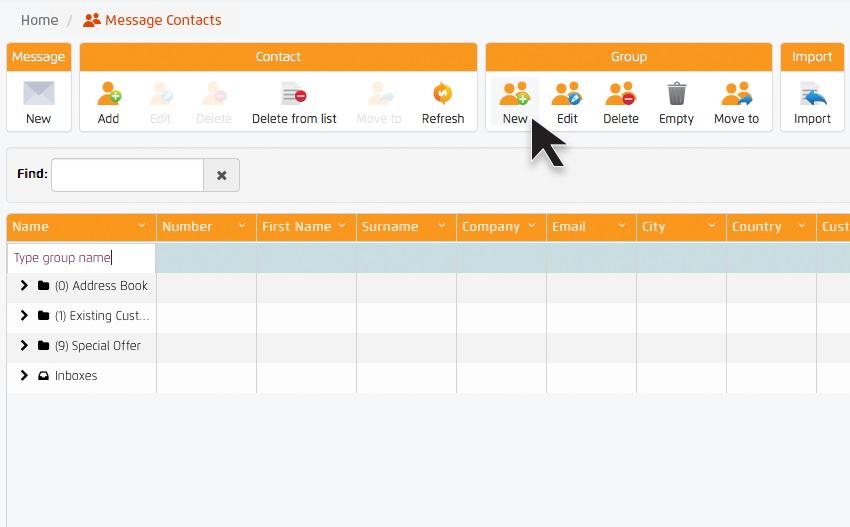The width and height of the screenshot is (850, 527).
Task: Click the contact Move to icon
Action: 379,93
